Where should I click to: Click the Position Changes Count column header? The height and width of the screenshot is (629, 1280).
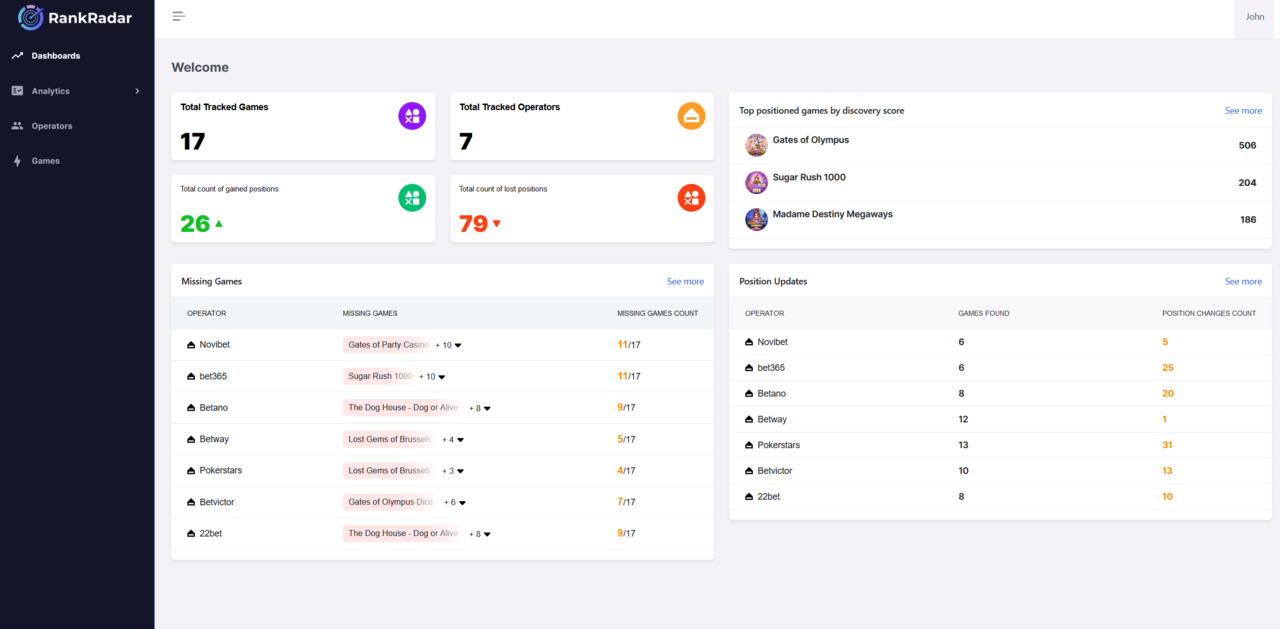click(x=1209, y=314)
